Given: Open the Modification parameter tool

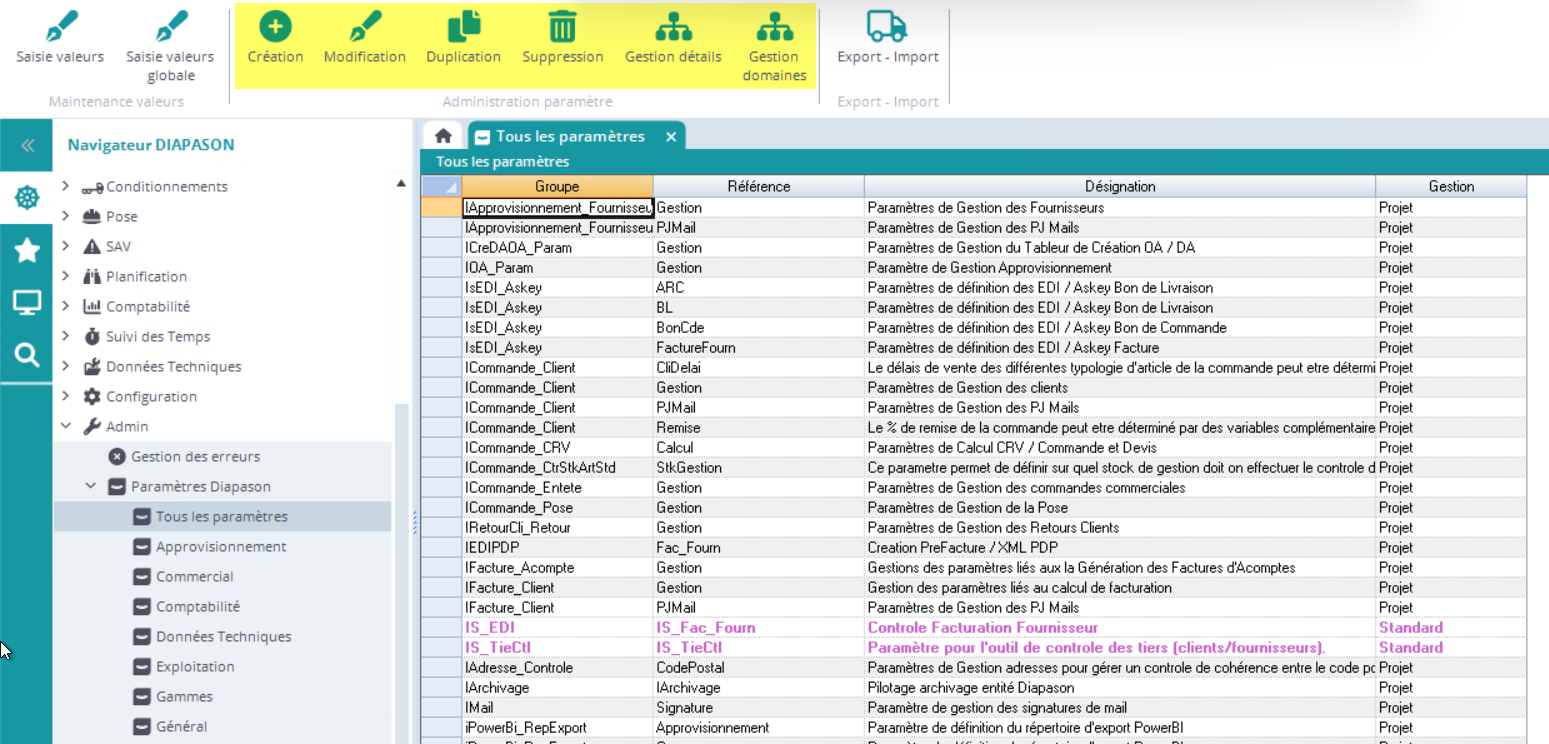Looking at the screenshot, I should (x=364, y=27).
